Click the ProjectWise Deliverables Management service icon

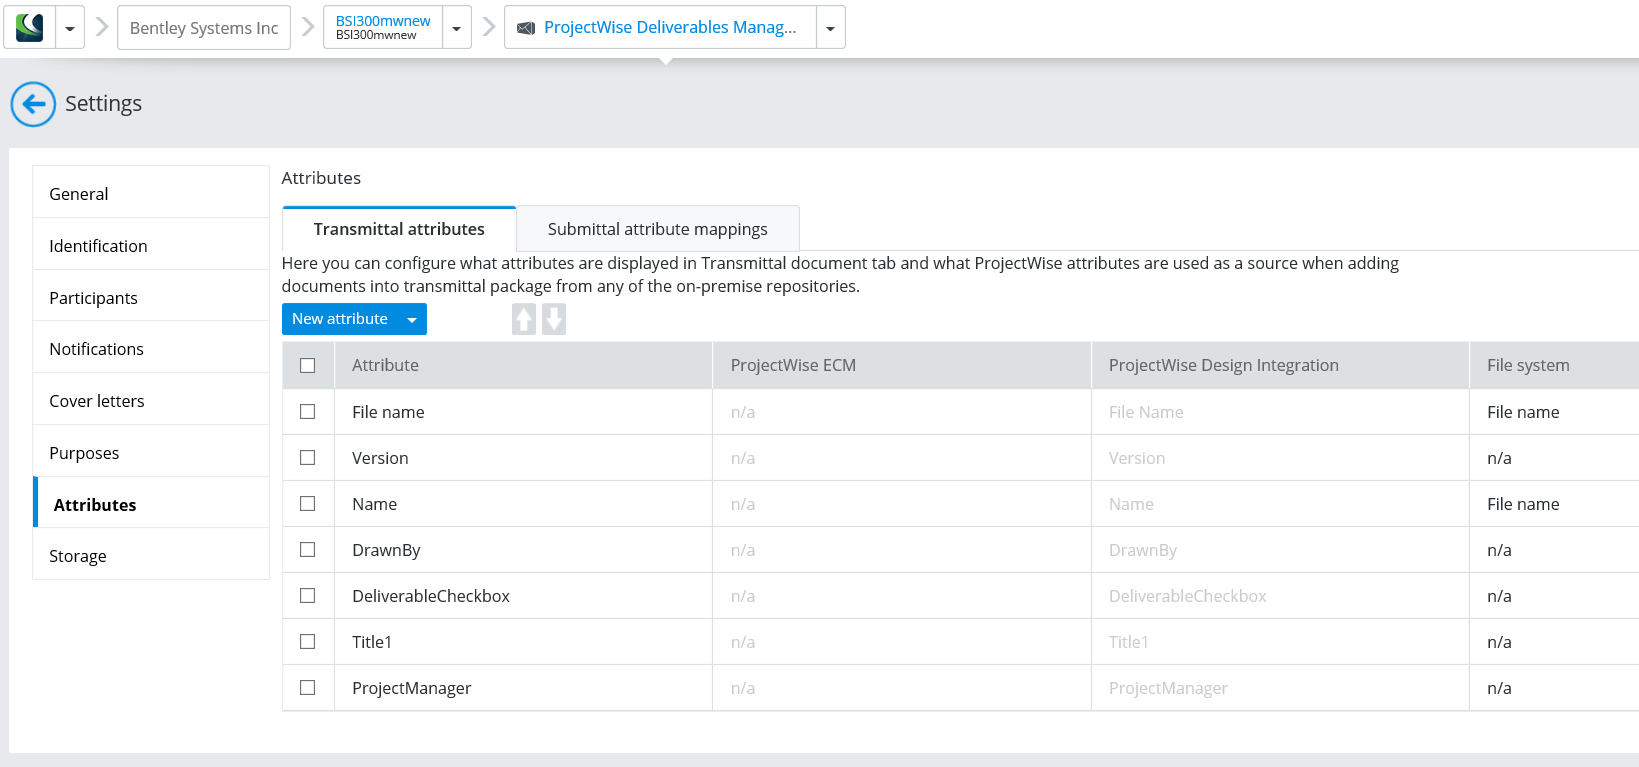click(526, 28)
